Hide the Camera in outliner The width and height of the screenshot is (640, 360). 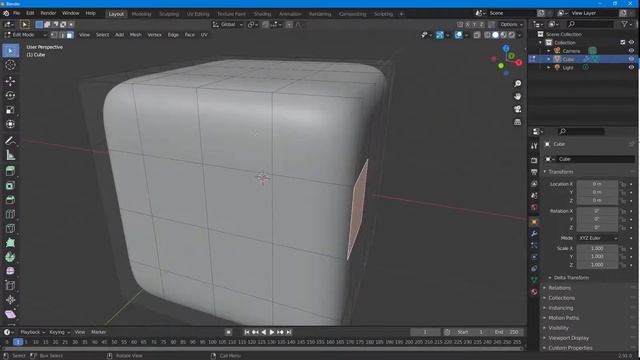tap(631, 51)
